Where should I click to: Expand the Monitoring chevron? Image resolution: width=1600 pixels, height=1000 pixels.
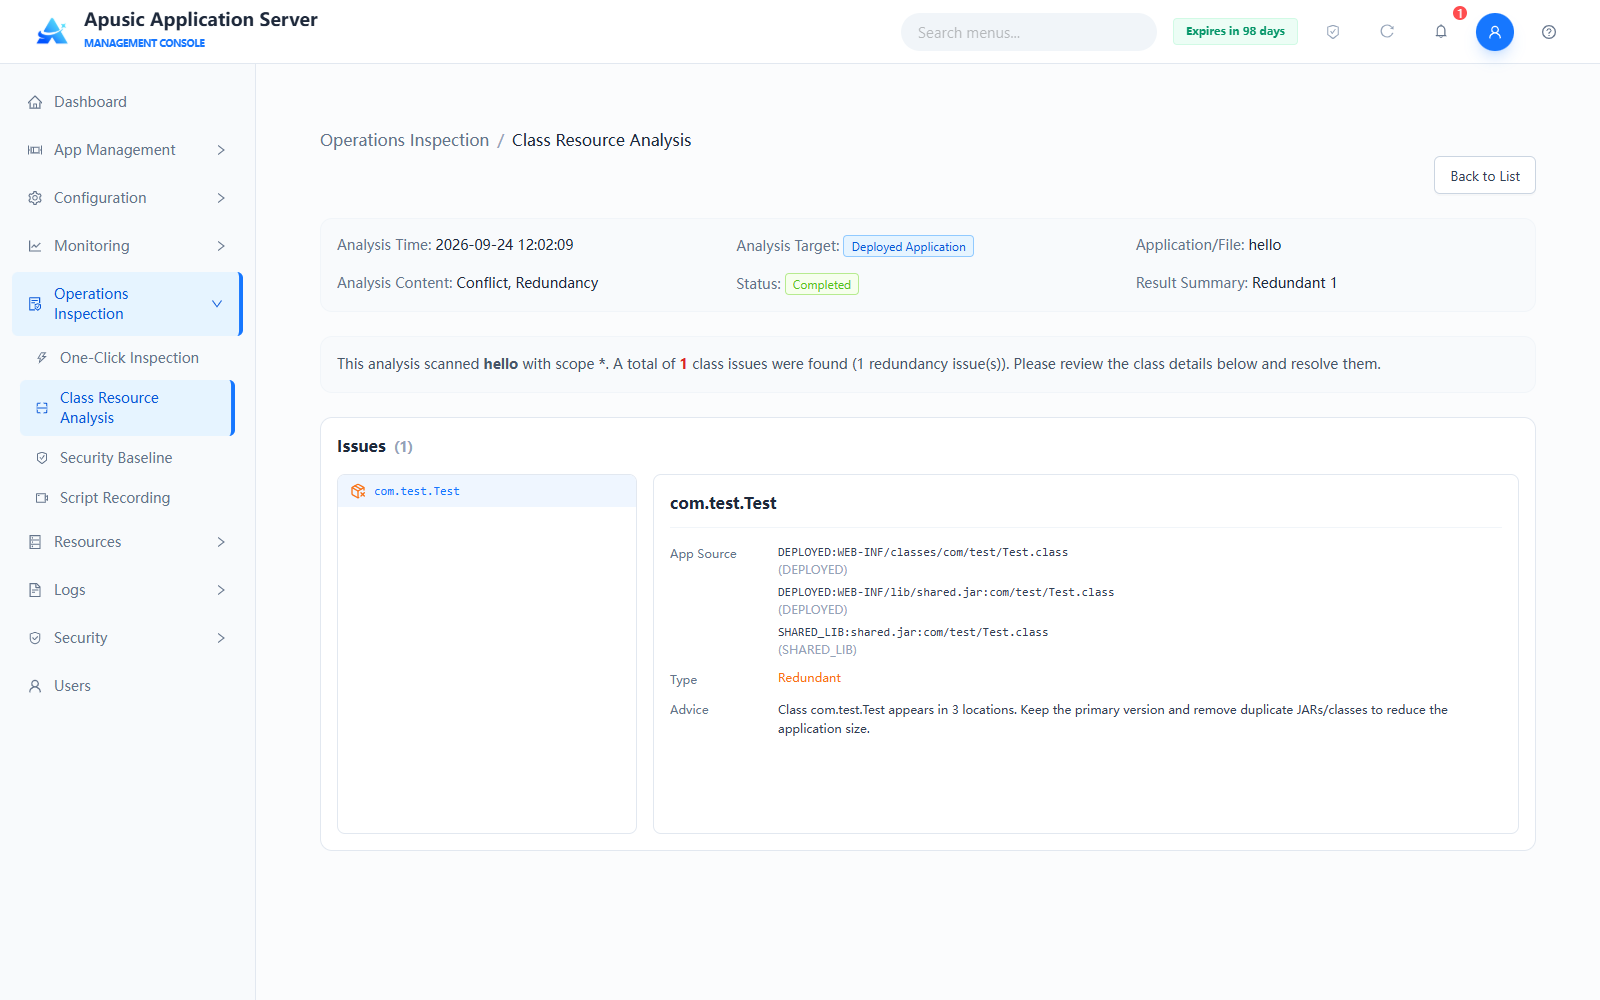pos(221,246)
